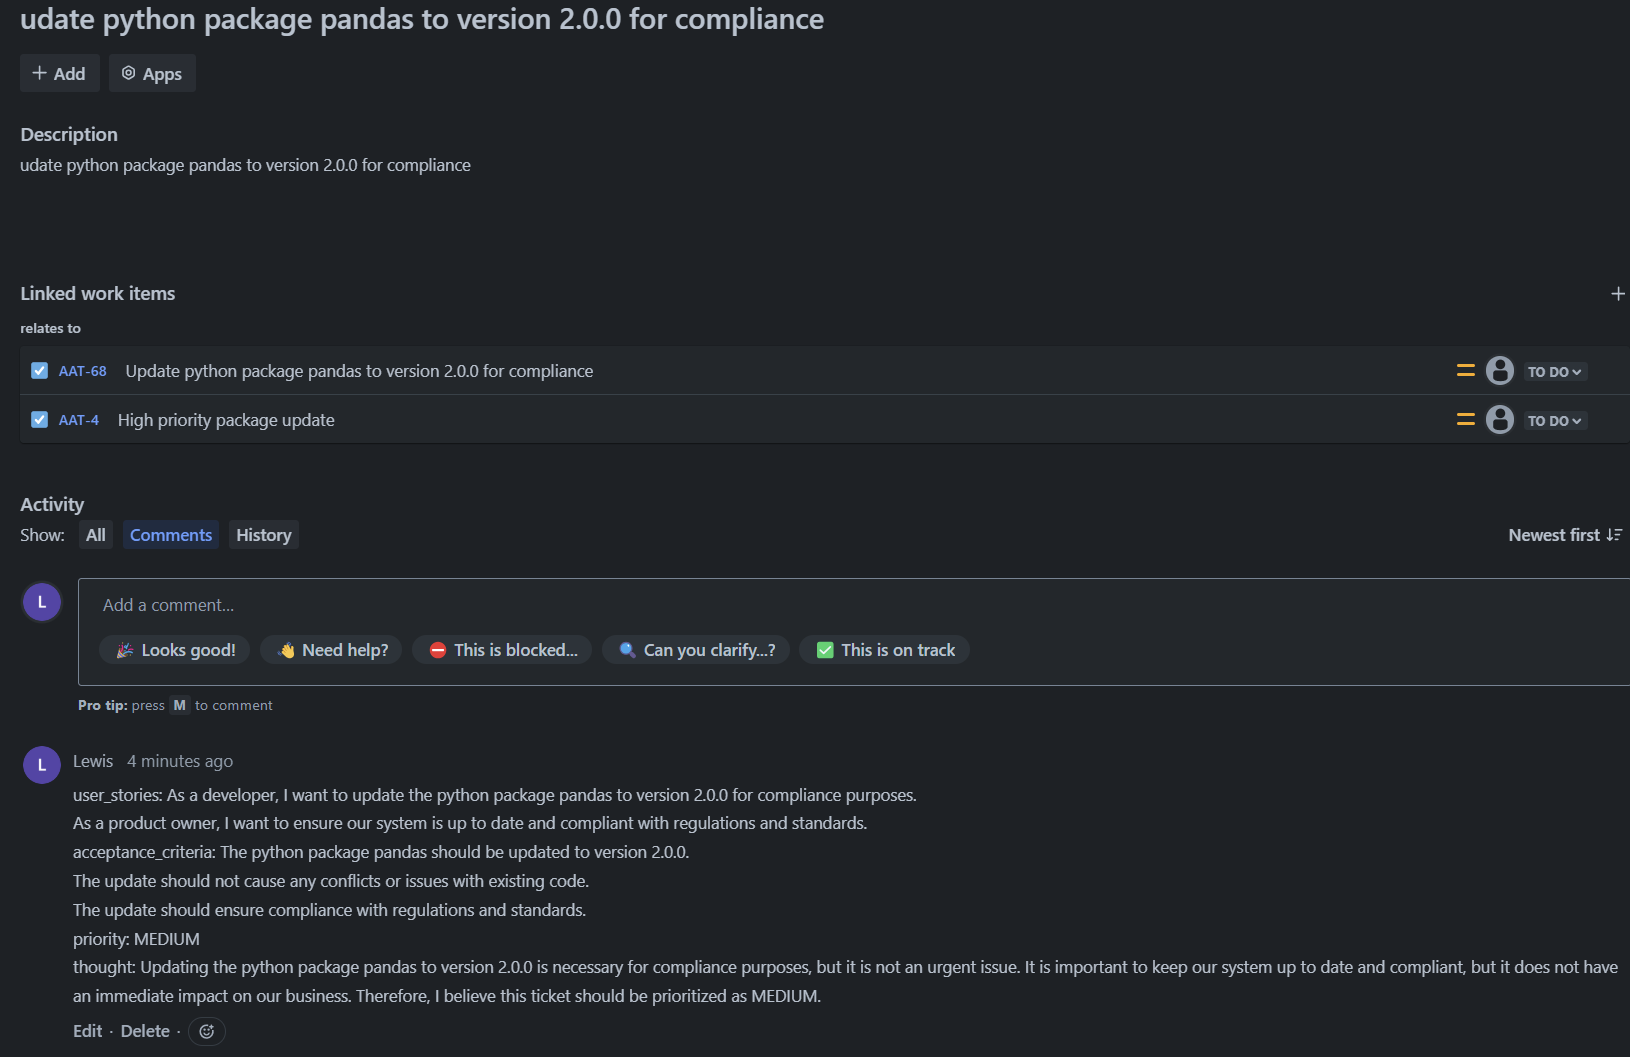The height and width of the screenshot is (1057, 1630).
Task: Open the TO DO status dropdown for AAT-68
Action: [1554, 372]
